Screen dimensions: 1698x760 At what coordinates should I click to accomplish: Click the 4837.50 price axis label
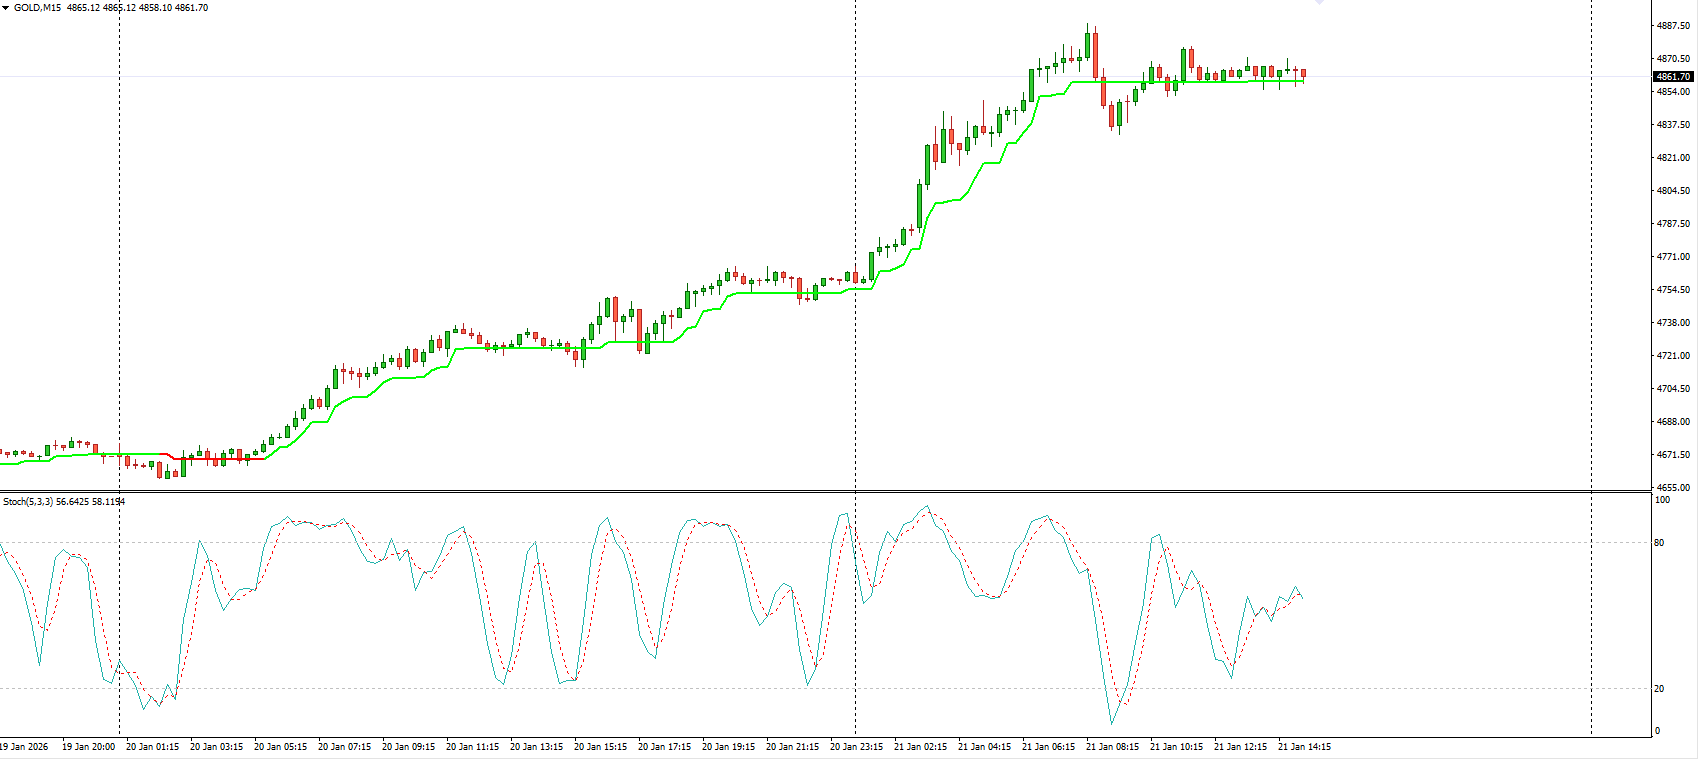pos(1673,125)
